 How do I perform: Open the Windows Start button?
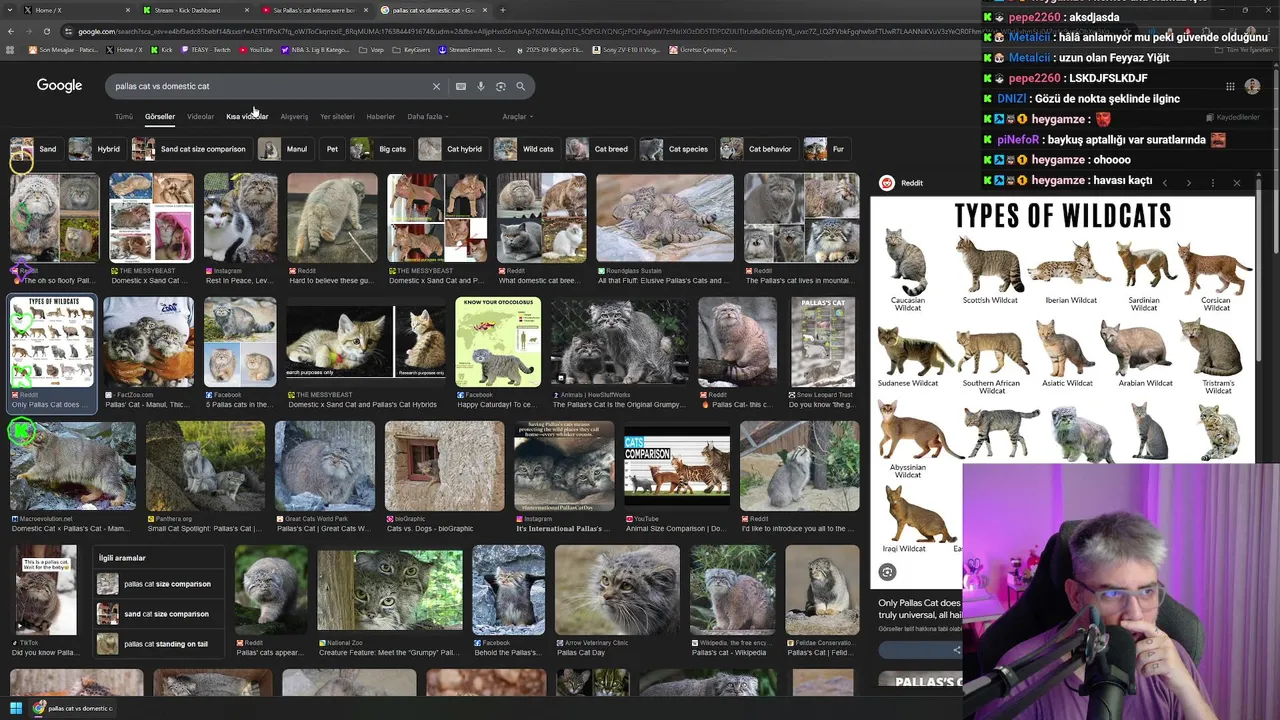click(x=16, y=708)
